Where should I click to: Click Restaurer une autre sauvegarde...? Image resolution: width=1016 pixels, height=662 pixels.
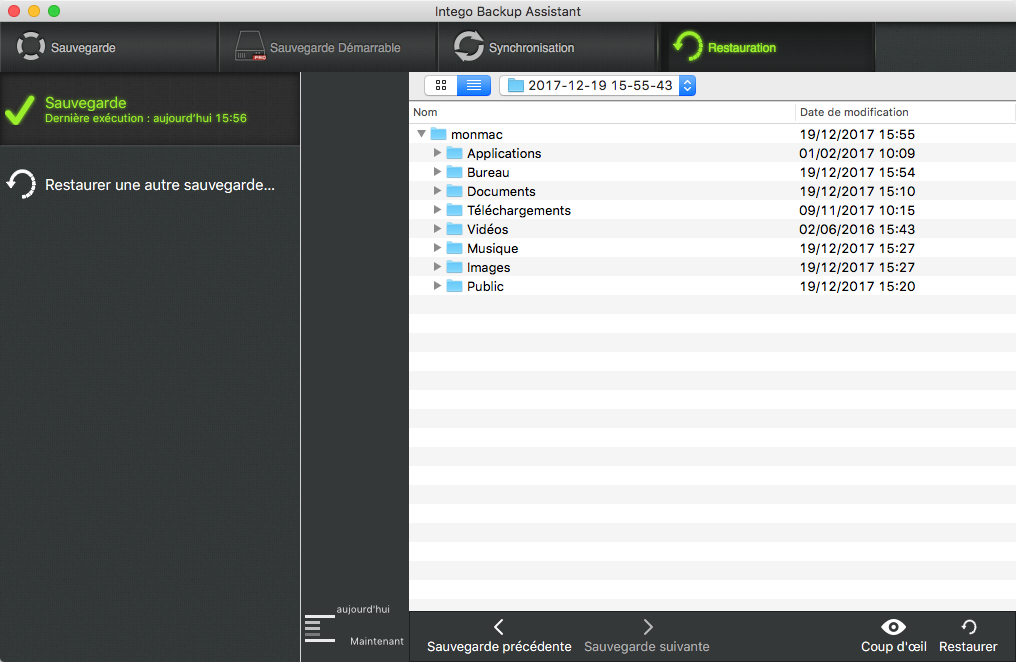point(159,185)
